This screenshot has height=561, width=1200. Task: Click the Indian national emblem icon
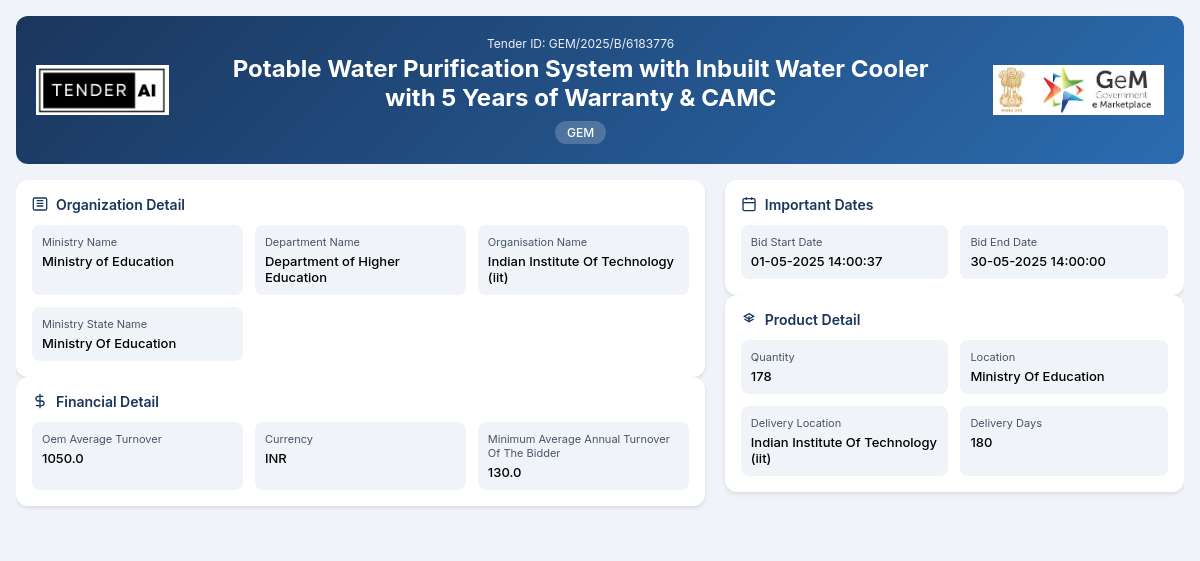[1014, 90]
